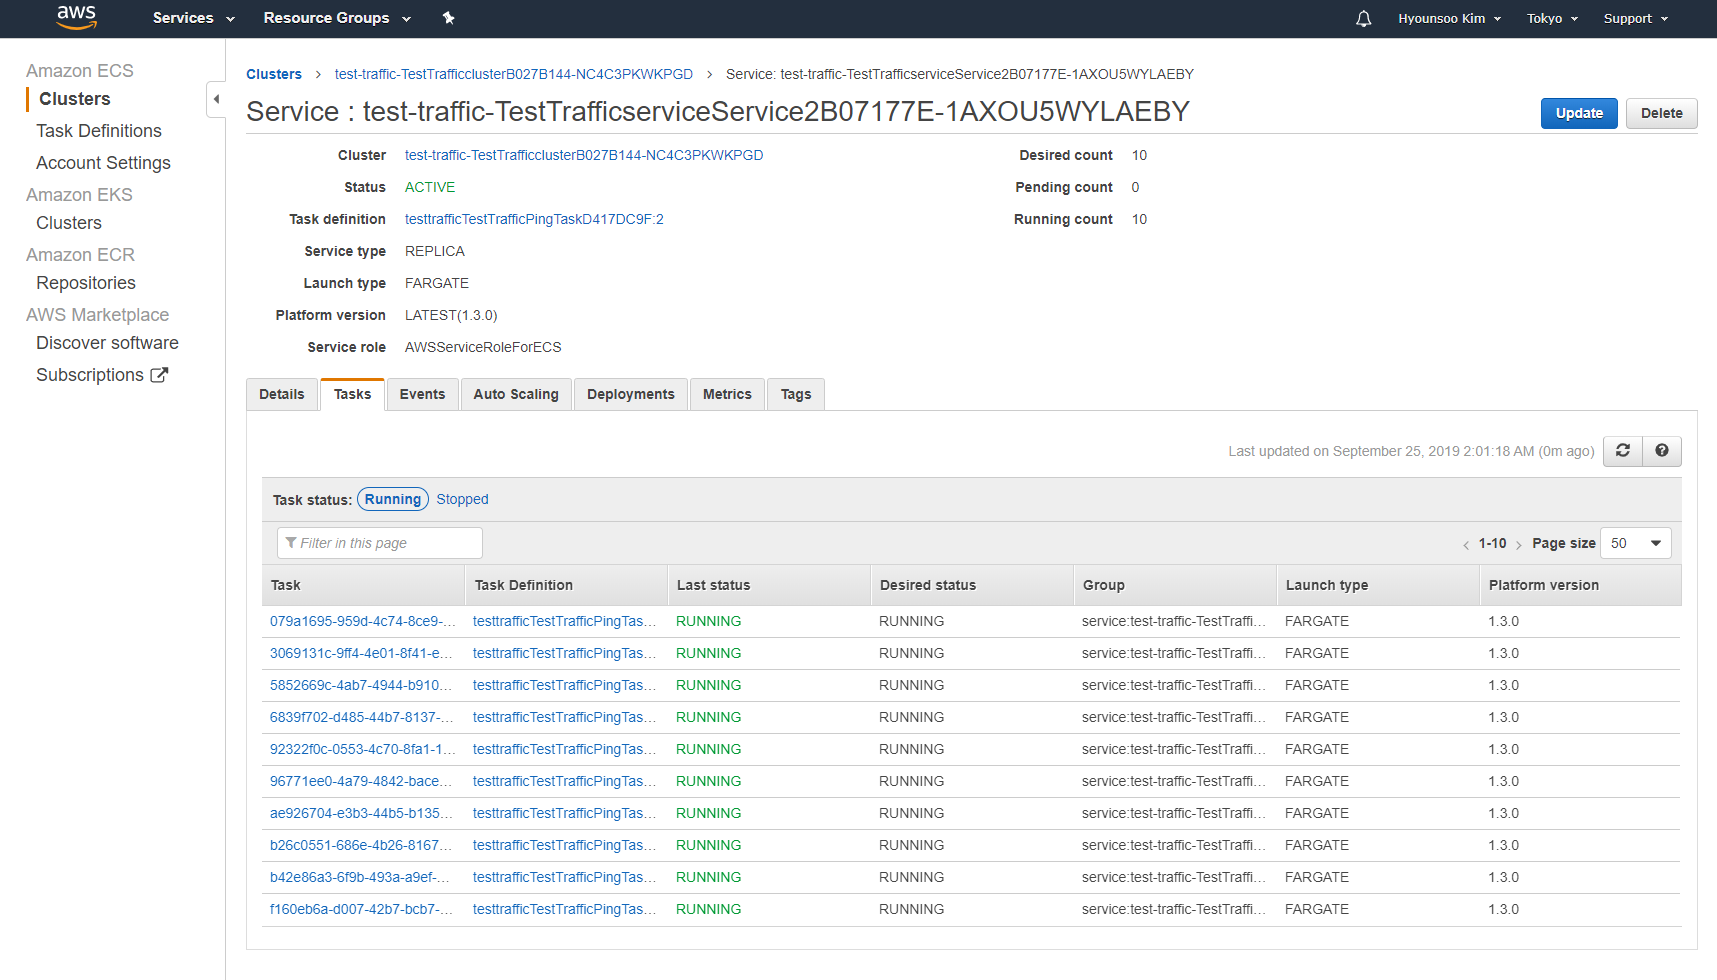Open task 92322f0c-0553-4c70-8fa1
Screen dimensions: 1717x980
tap(362, 749)
